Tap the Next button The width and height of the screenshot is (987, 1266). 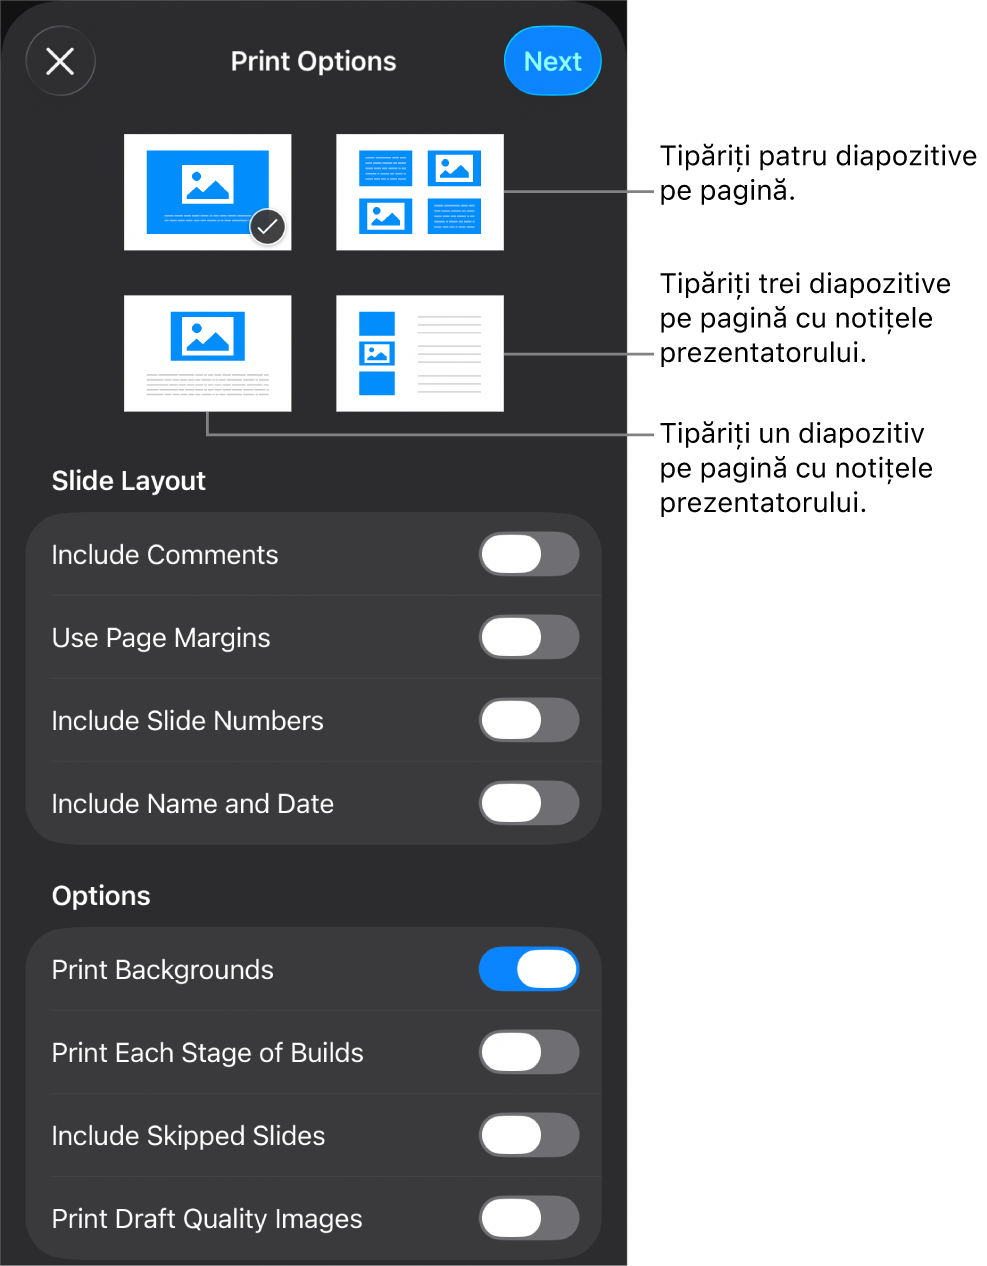pyautogui.click(x=553, y=61)
